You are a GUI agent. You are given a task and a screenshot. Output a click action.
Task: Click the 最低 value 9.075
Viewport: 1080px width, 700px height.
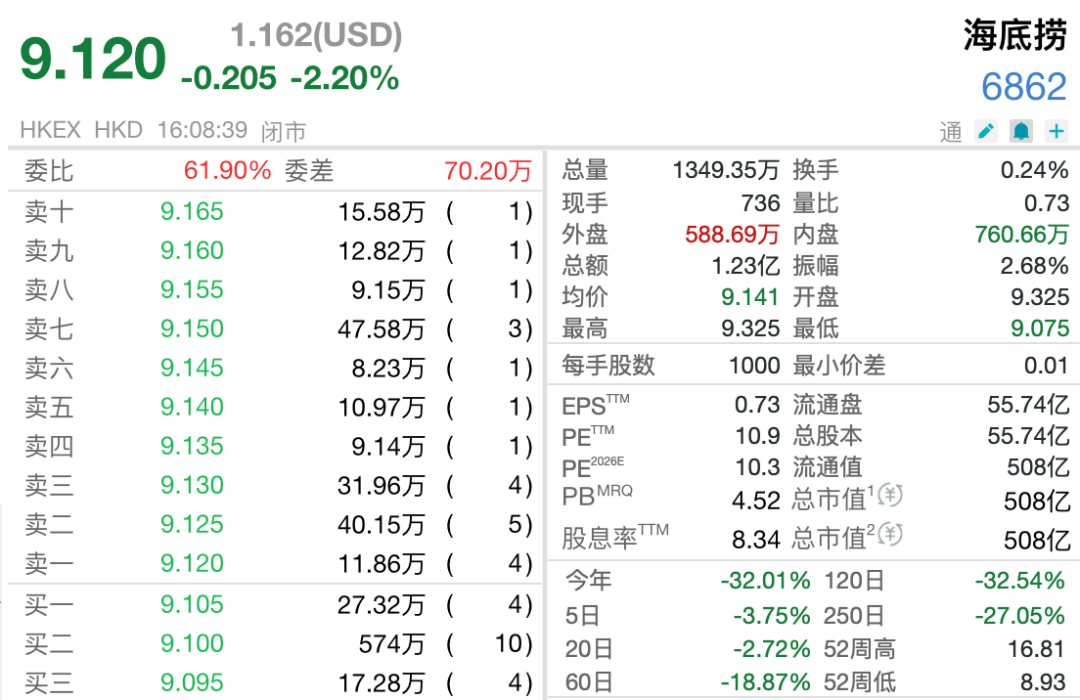coord(1040,328)
